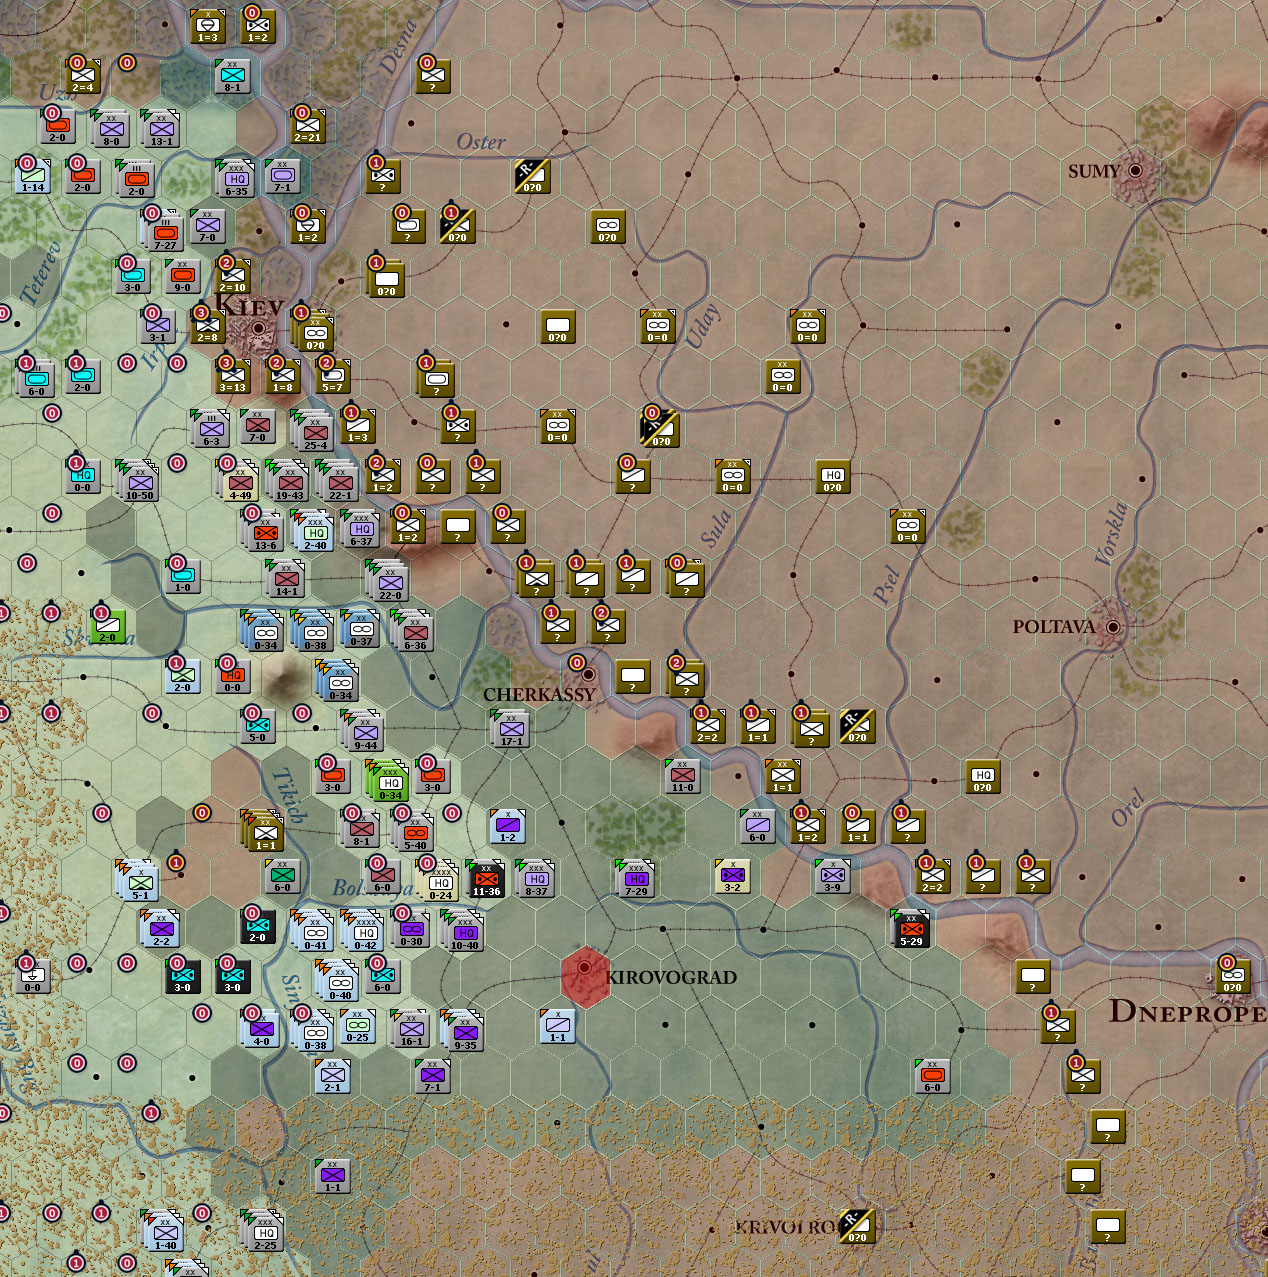Click the 11-0 red infantry counter
This screenshot has width=1268, height=1277.
coord(683,777)
